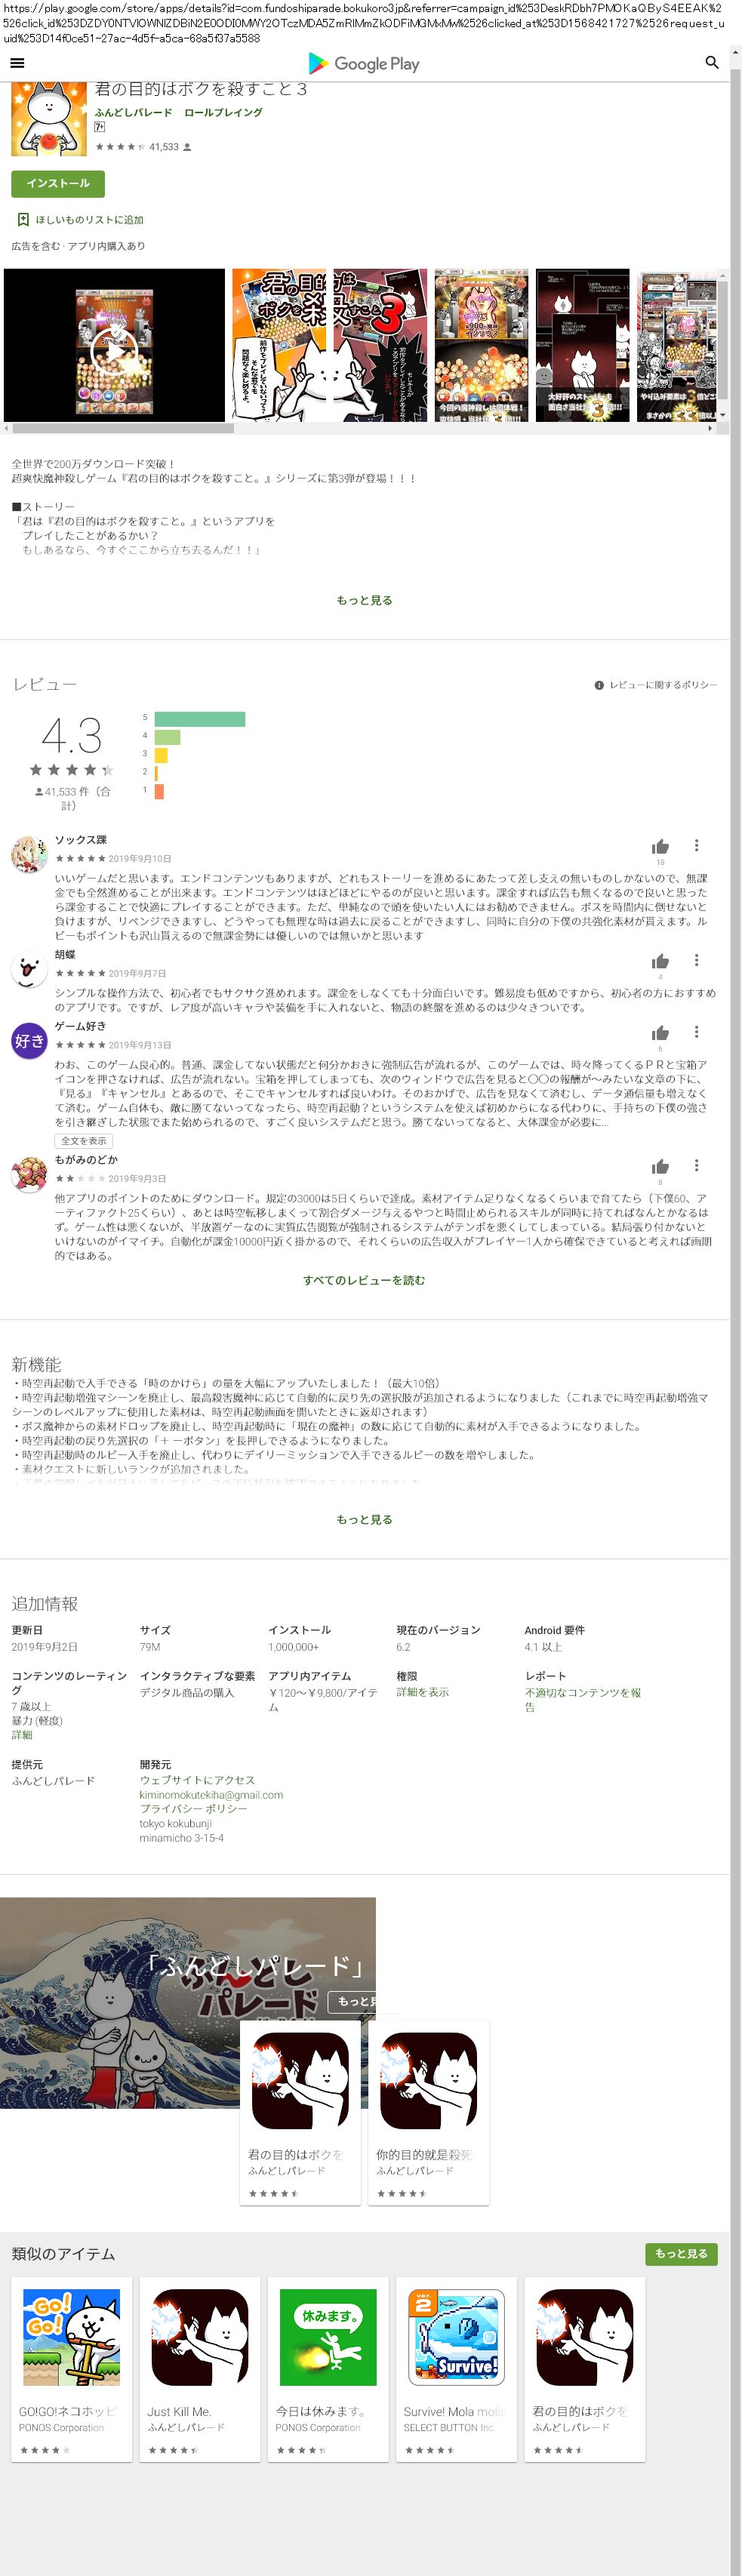Open レビューに関するポリシー link
This screenshot has width=742, height=2576.
(664, 685)
